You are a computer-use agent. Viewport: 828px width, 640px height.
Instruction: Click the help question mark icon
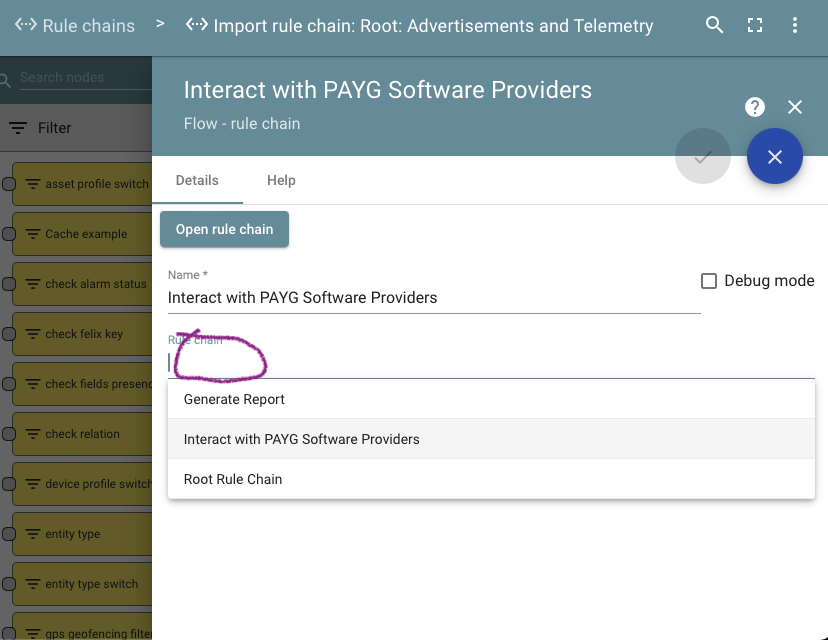(x=755, y=107)
